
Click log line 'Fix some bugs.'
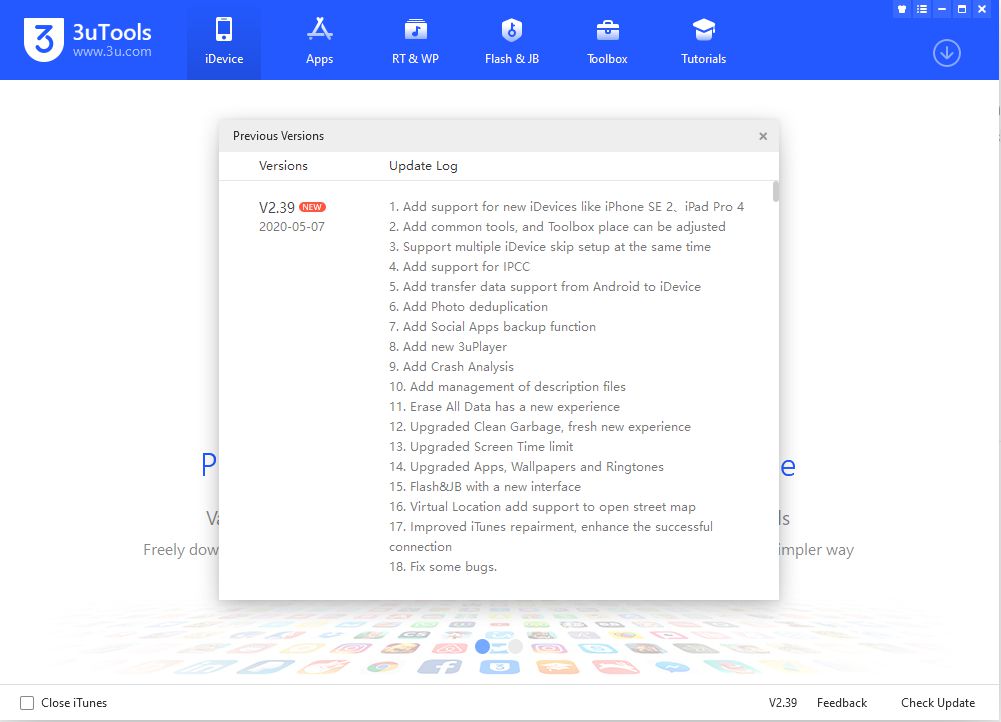click(x=443, y=567)
